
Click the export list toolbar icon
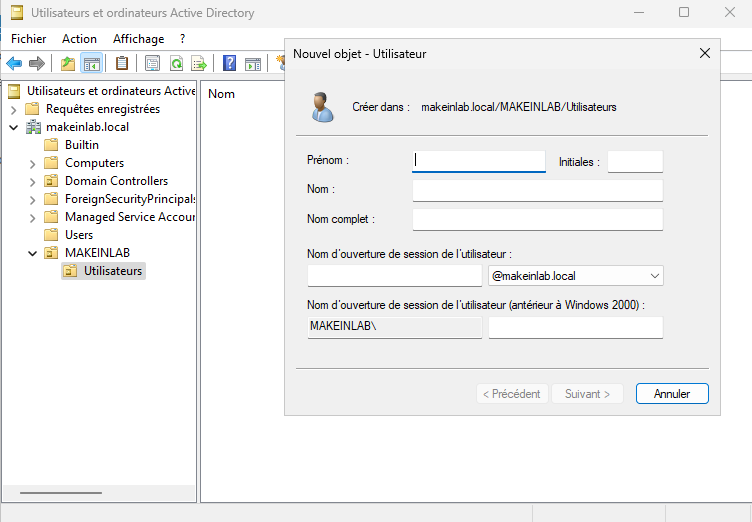[199, 64]
